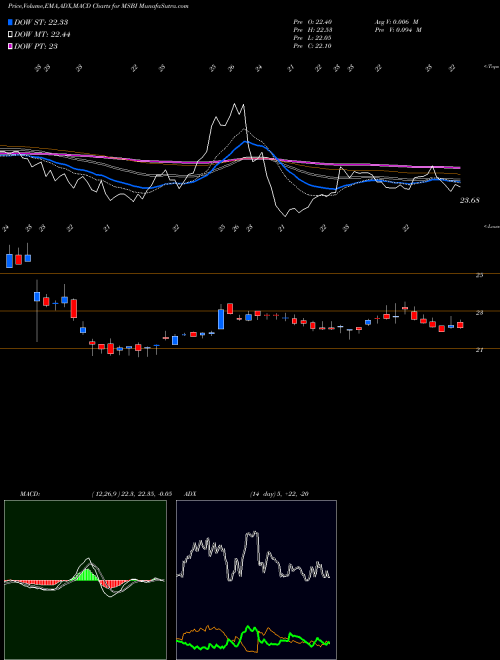Click the 25 price axis label
This screenshot has width=500, height=660.
[479, 275]
